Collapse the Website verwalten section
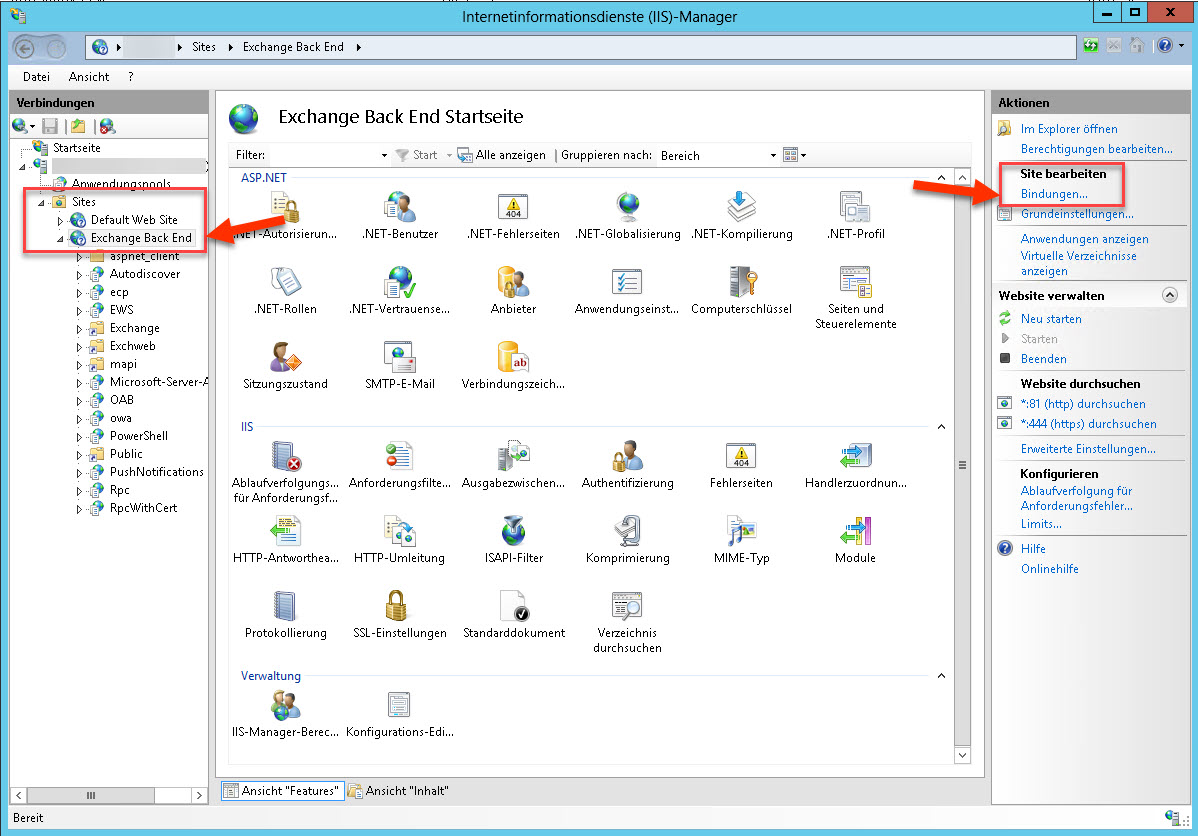The height and width of the screenshot is (836, 1198). (1170, 296)
